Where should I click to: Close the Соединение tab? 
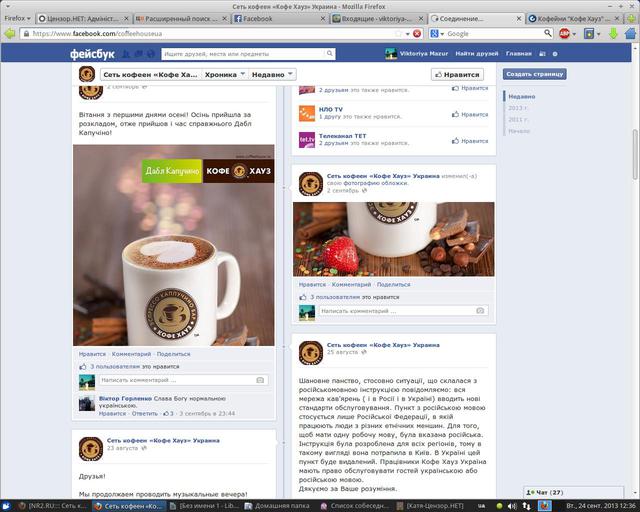(x=519, y=19)
